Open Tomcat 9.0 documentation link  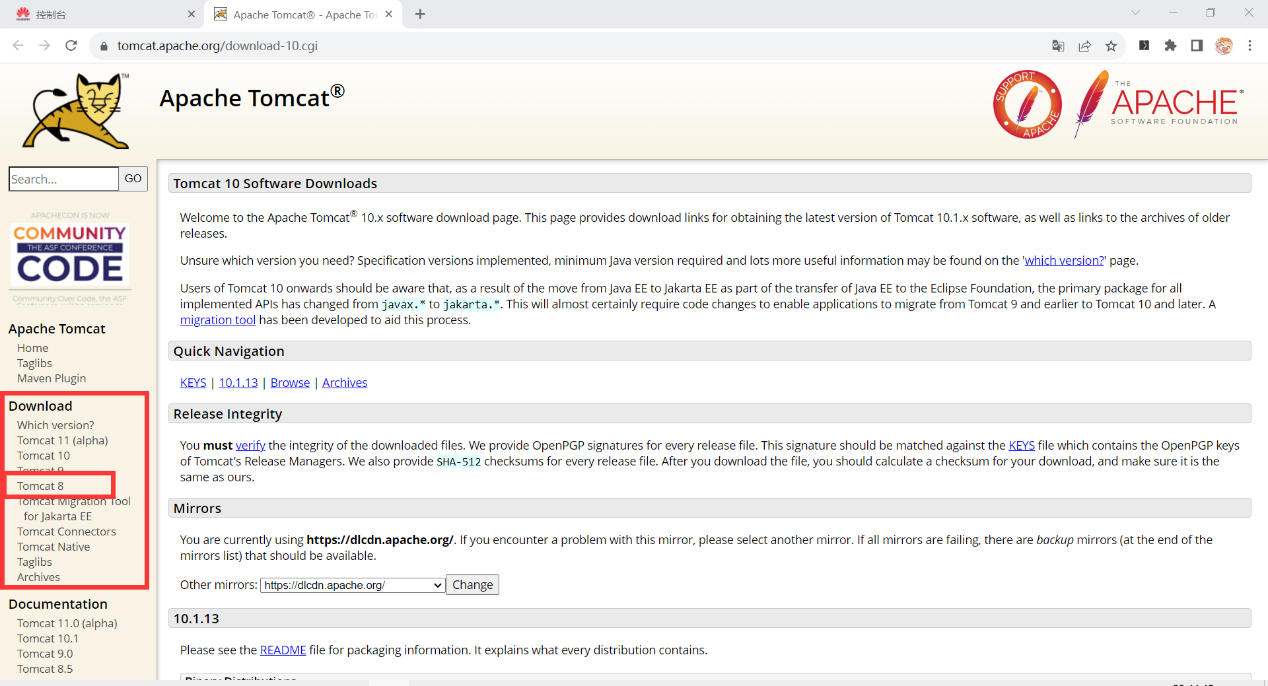[x=45, y=653]
